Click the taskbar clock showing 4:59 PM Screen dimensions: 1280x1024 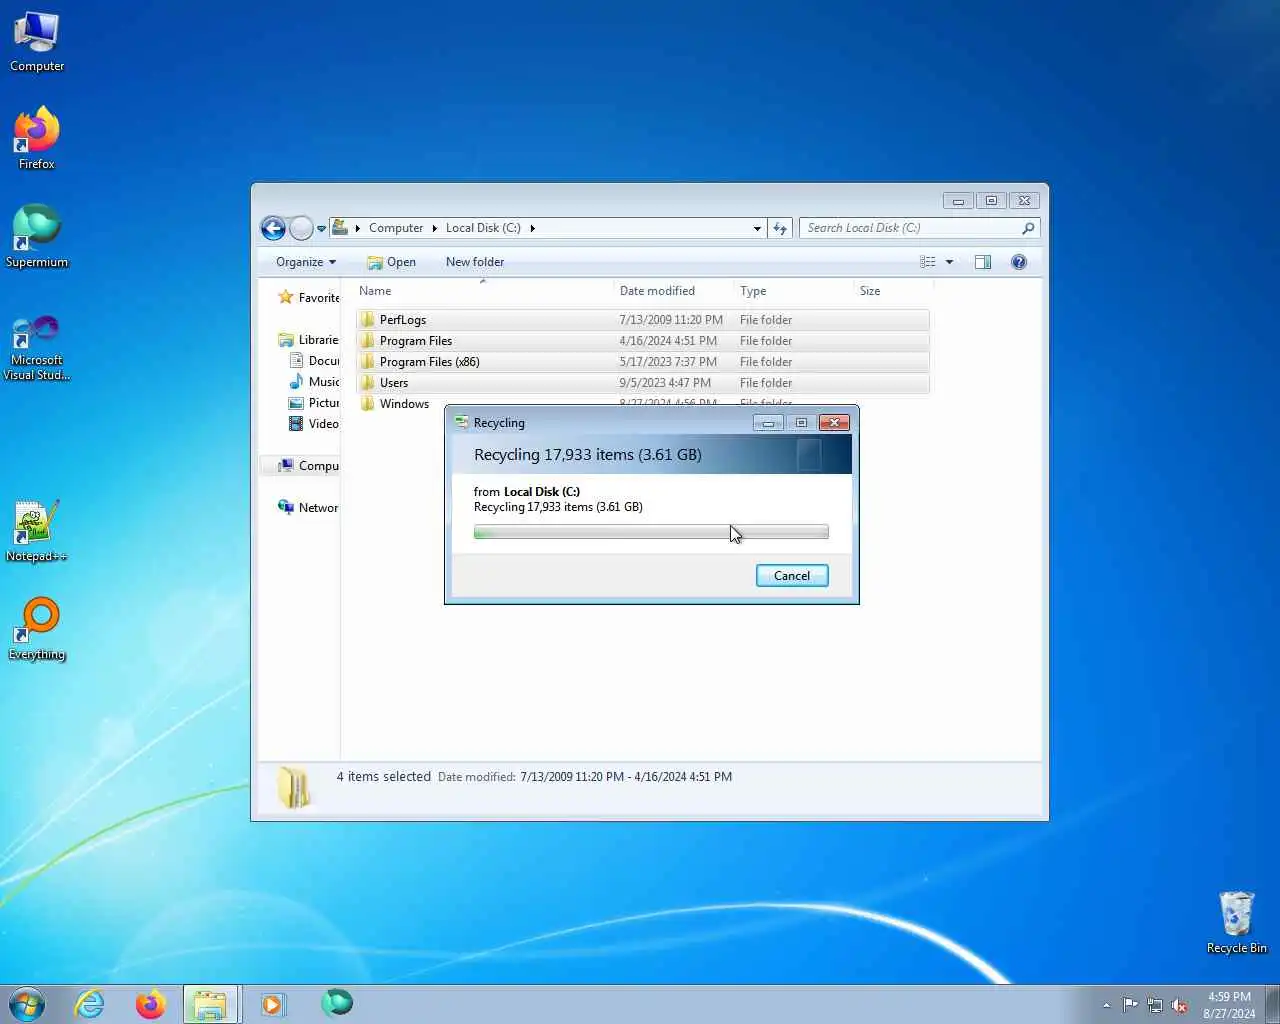pyautogui.click(x=1229, y=1005)
